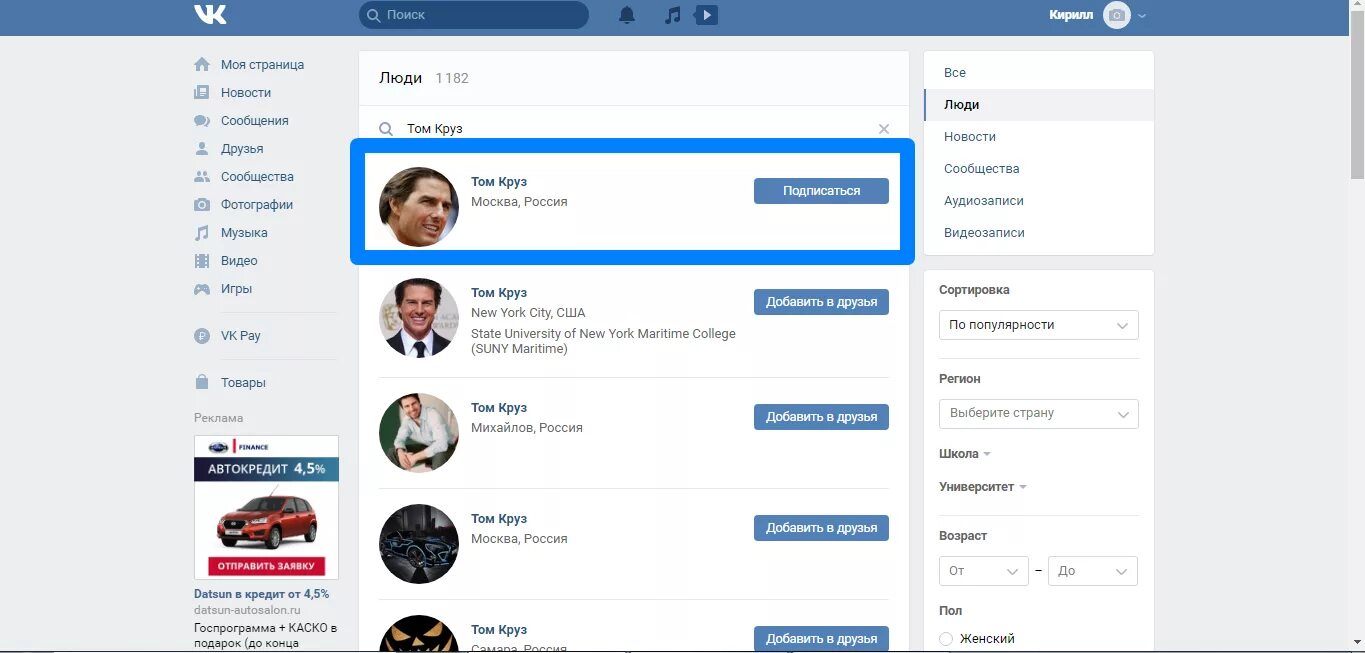Open first Том Круз Москва profile photo
This screenshot has height=653, width=1365.
coord(419,207)
